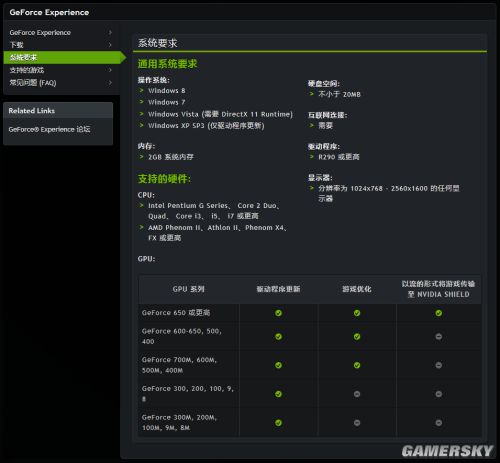Click the GPU 系列 column header
500x463 pixels.
(x=189, y=289)
